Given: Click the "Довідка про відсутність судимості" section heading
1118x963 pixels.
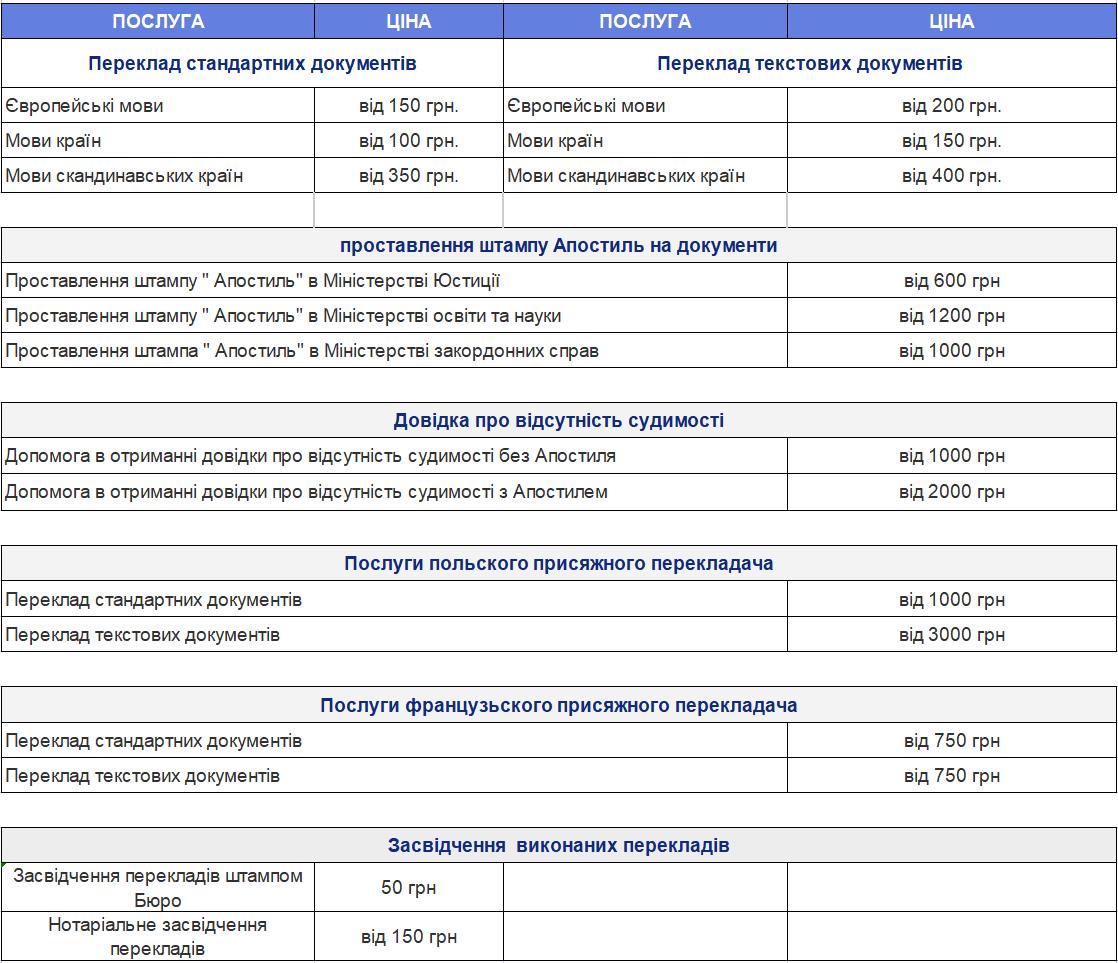Looking at the screenshot, I should point(558,421).
